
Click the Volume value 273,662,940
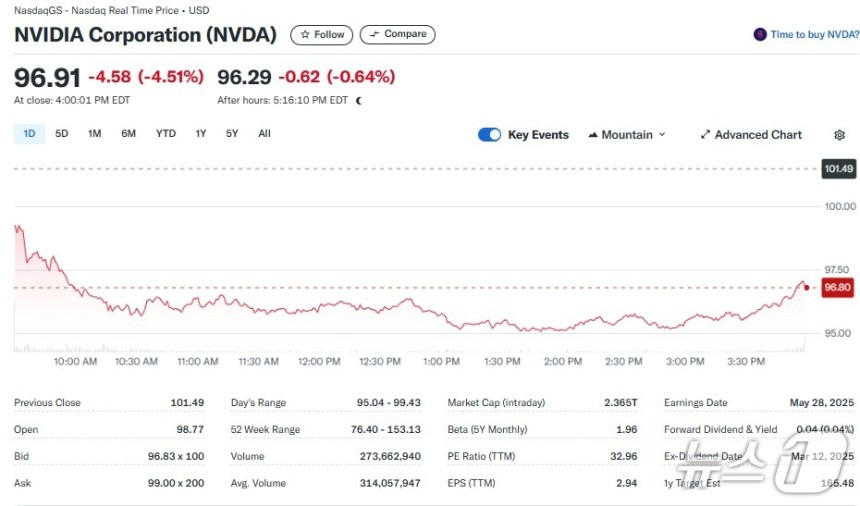(x=390, y=456)
